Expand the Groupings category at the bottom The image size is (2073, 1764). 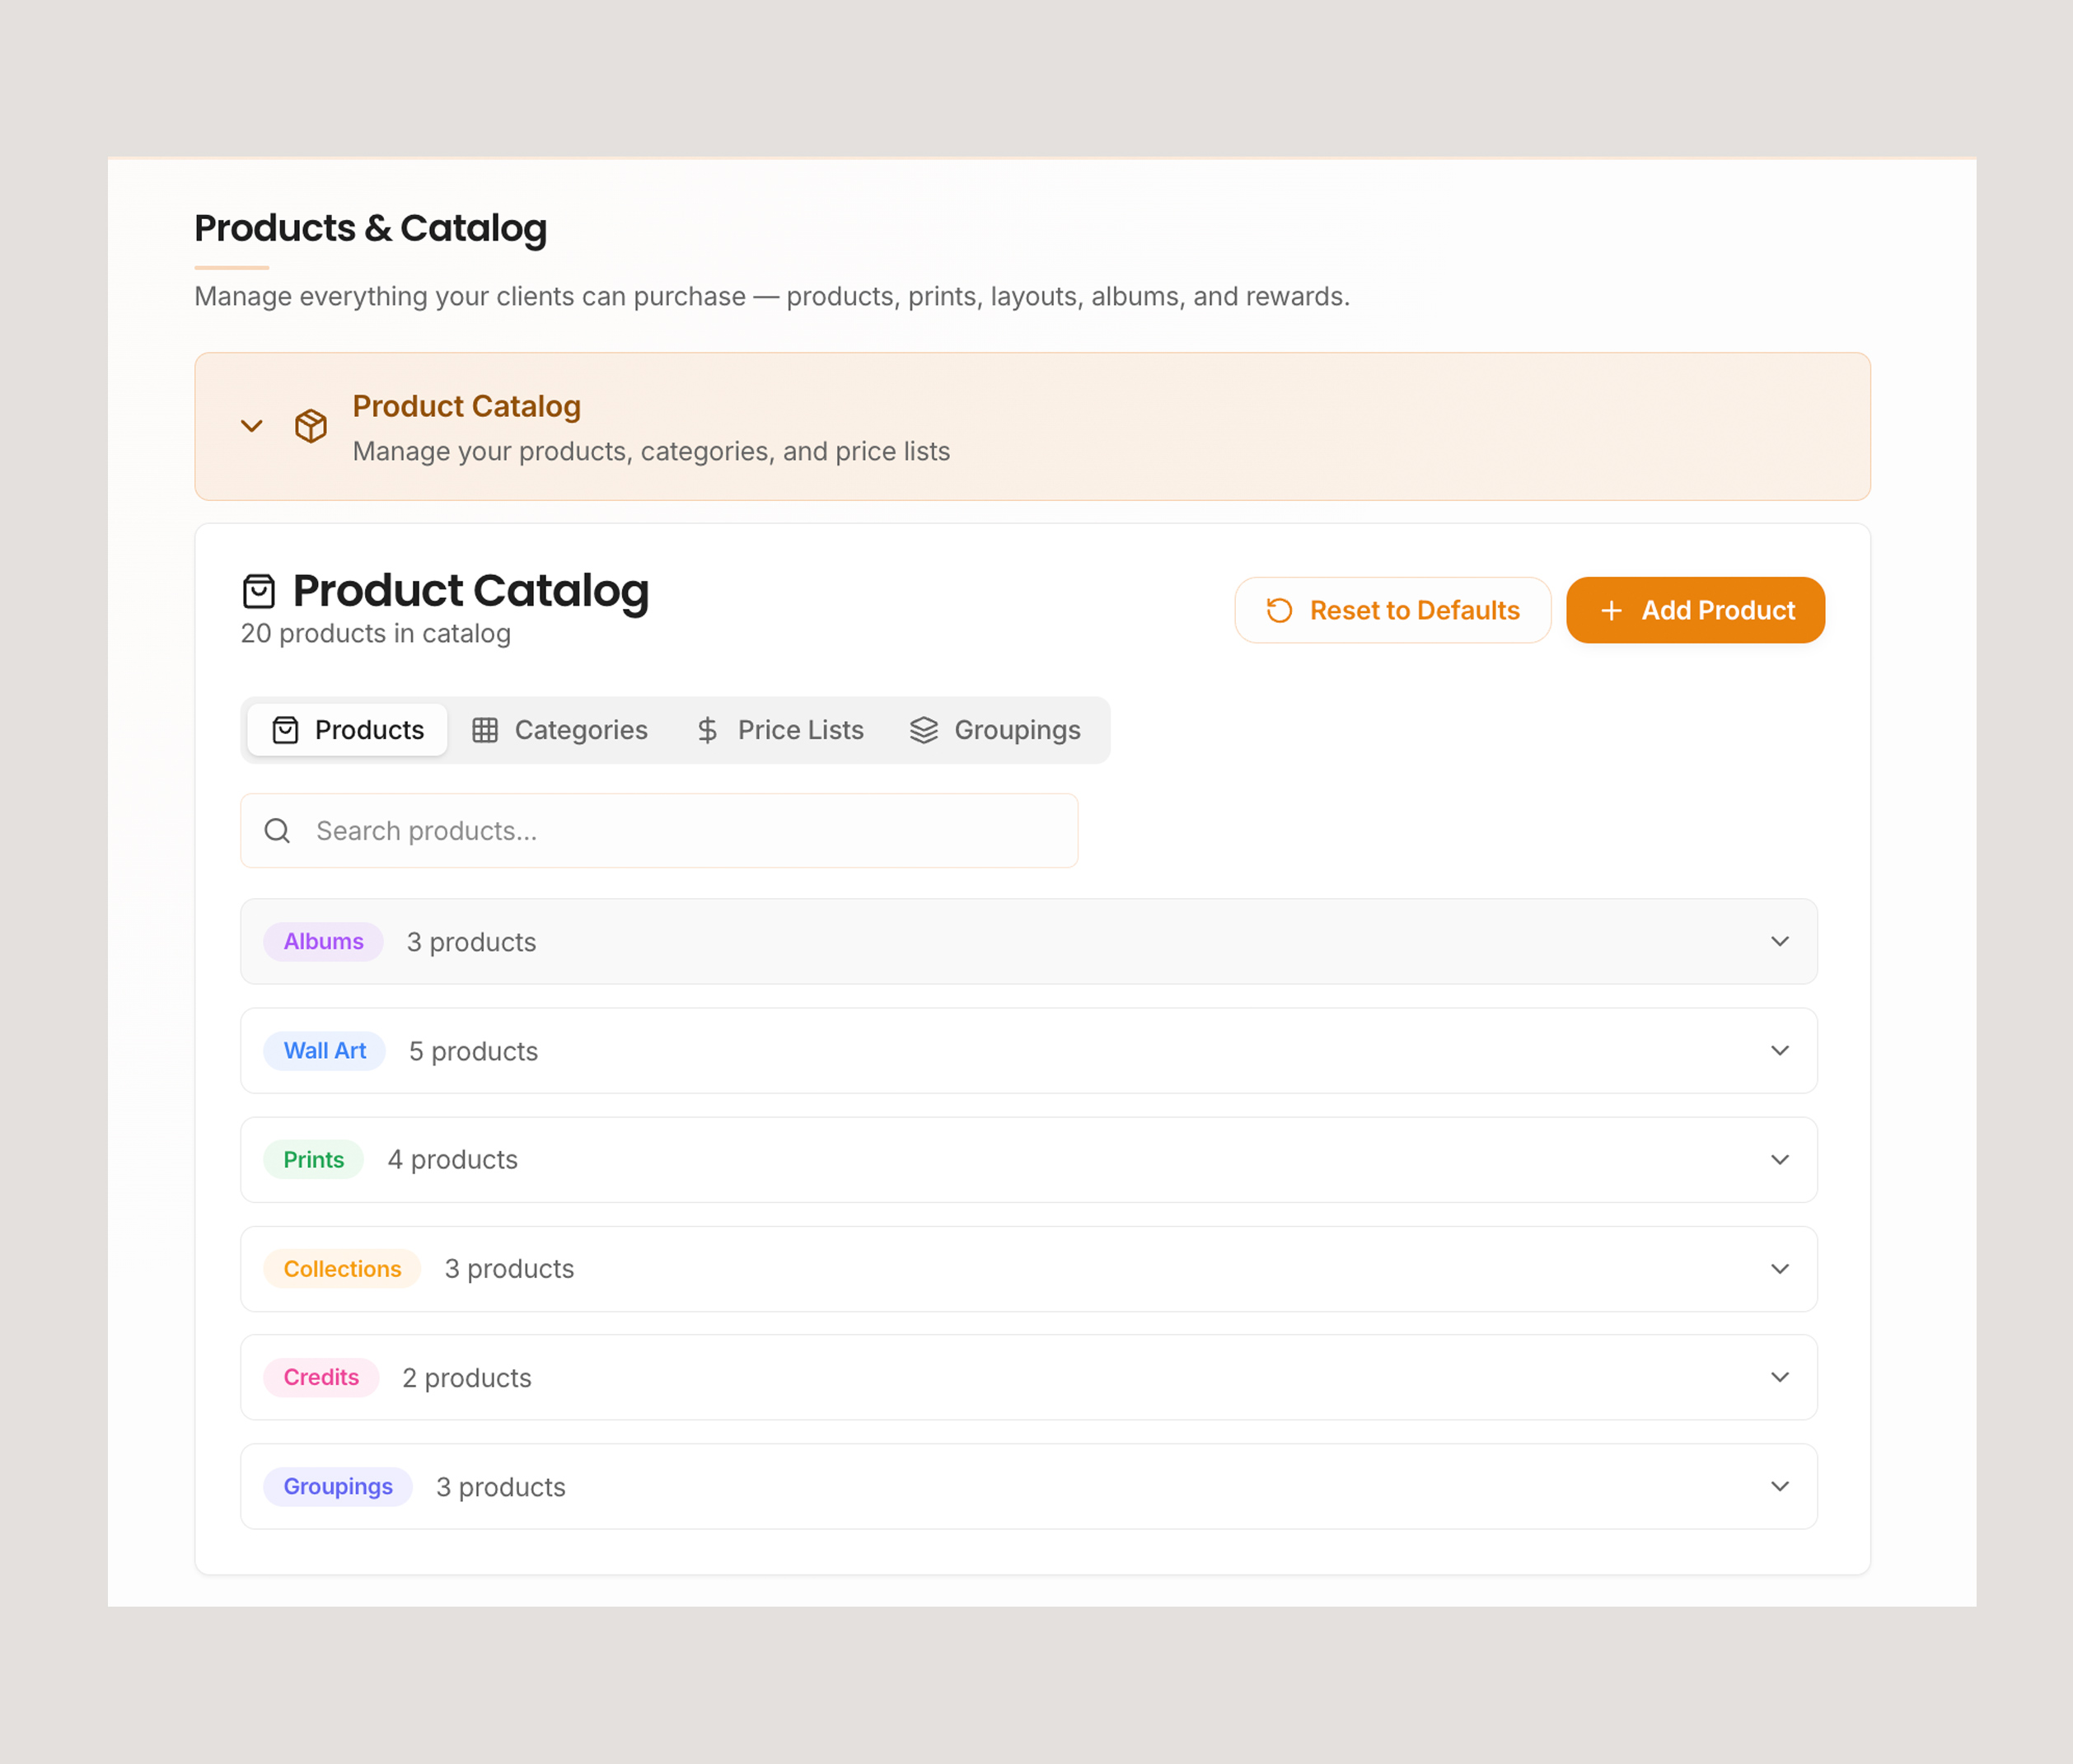1779,1487
